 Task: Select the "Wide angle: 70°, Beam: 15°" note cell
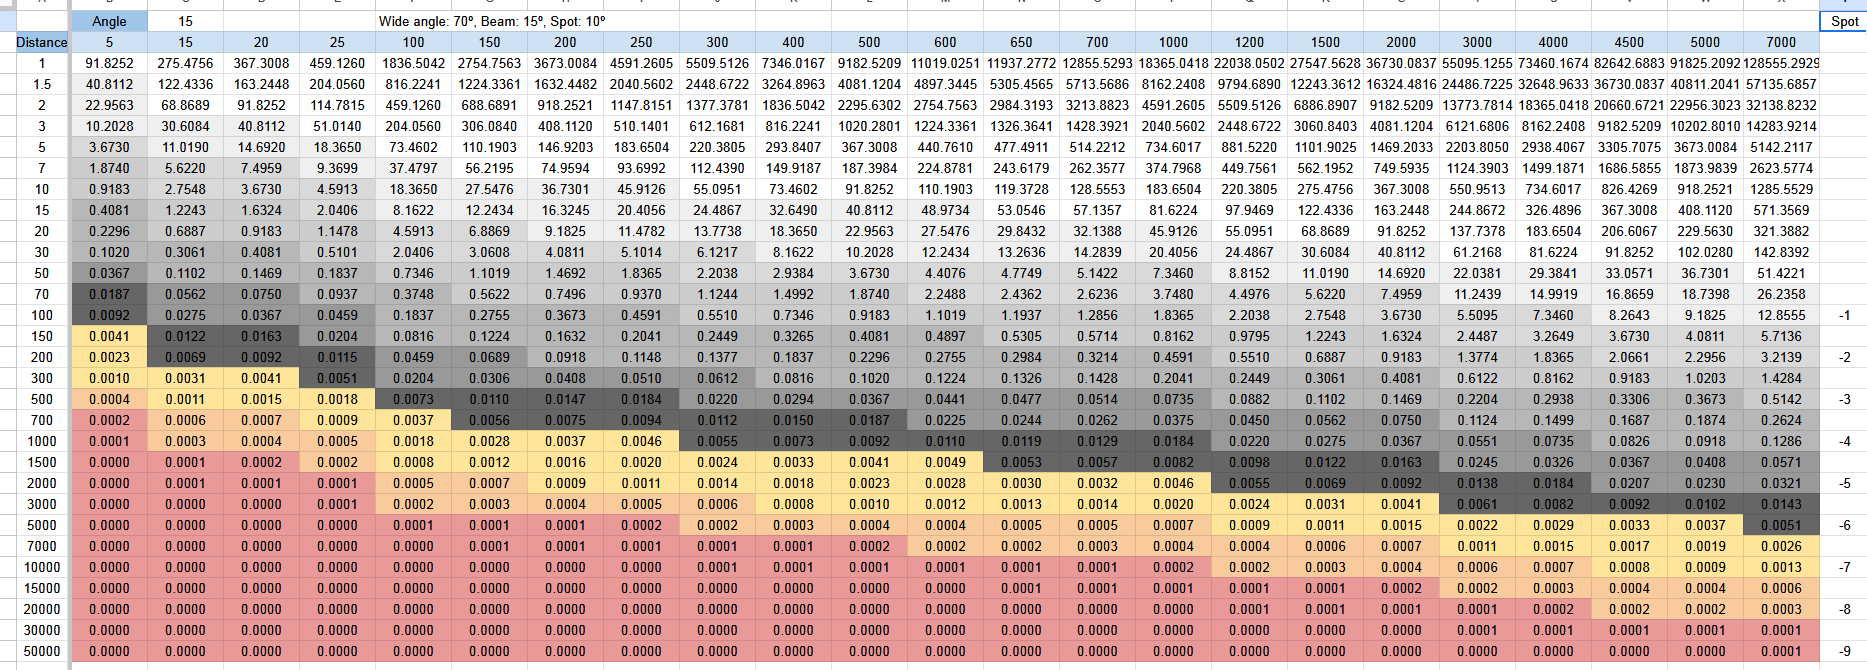[x=491, y=21]
